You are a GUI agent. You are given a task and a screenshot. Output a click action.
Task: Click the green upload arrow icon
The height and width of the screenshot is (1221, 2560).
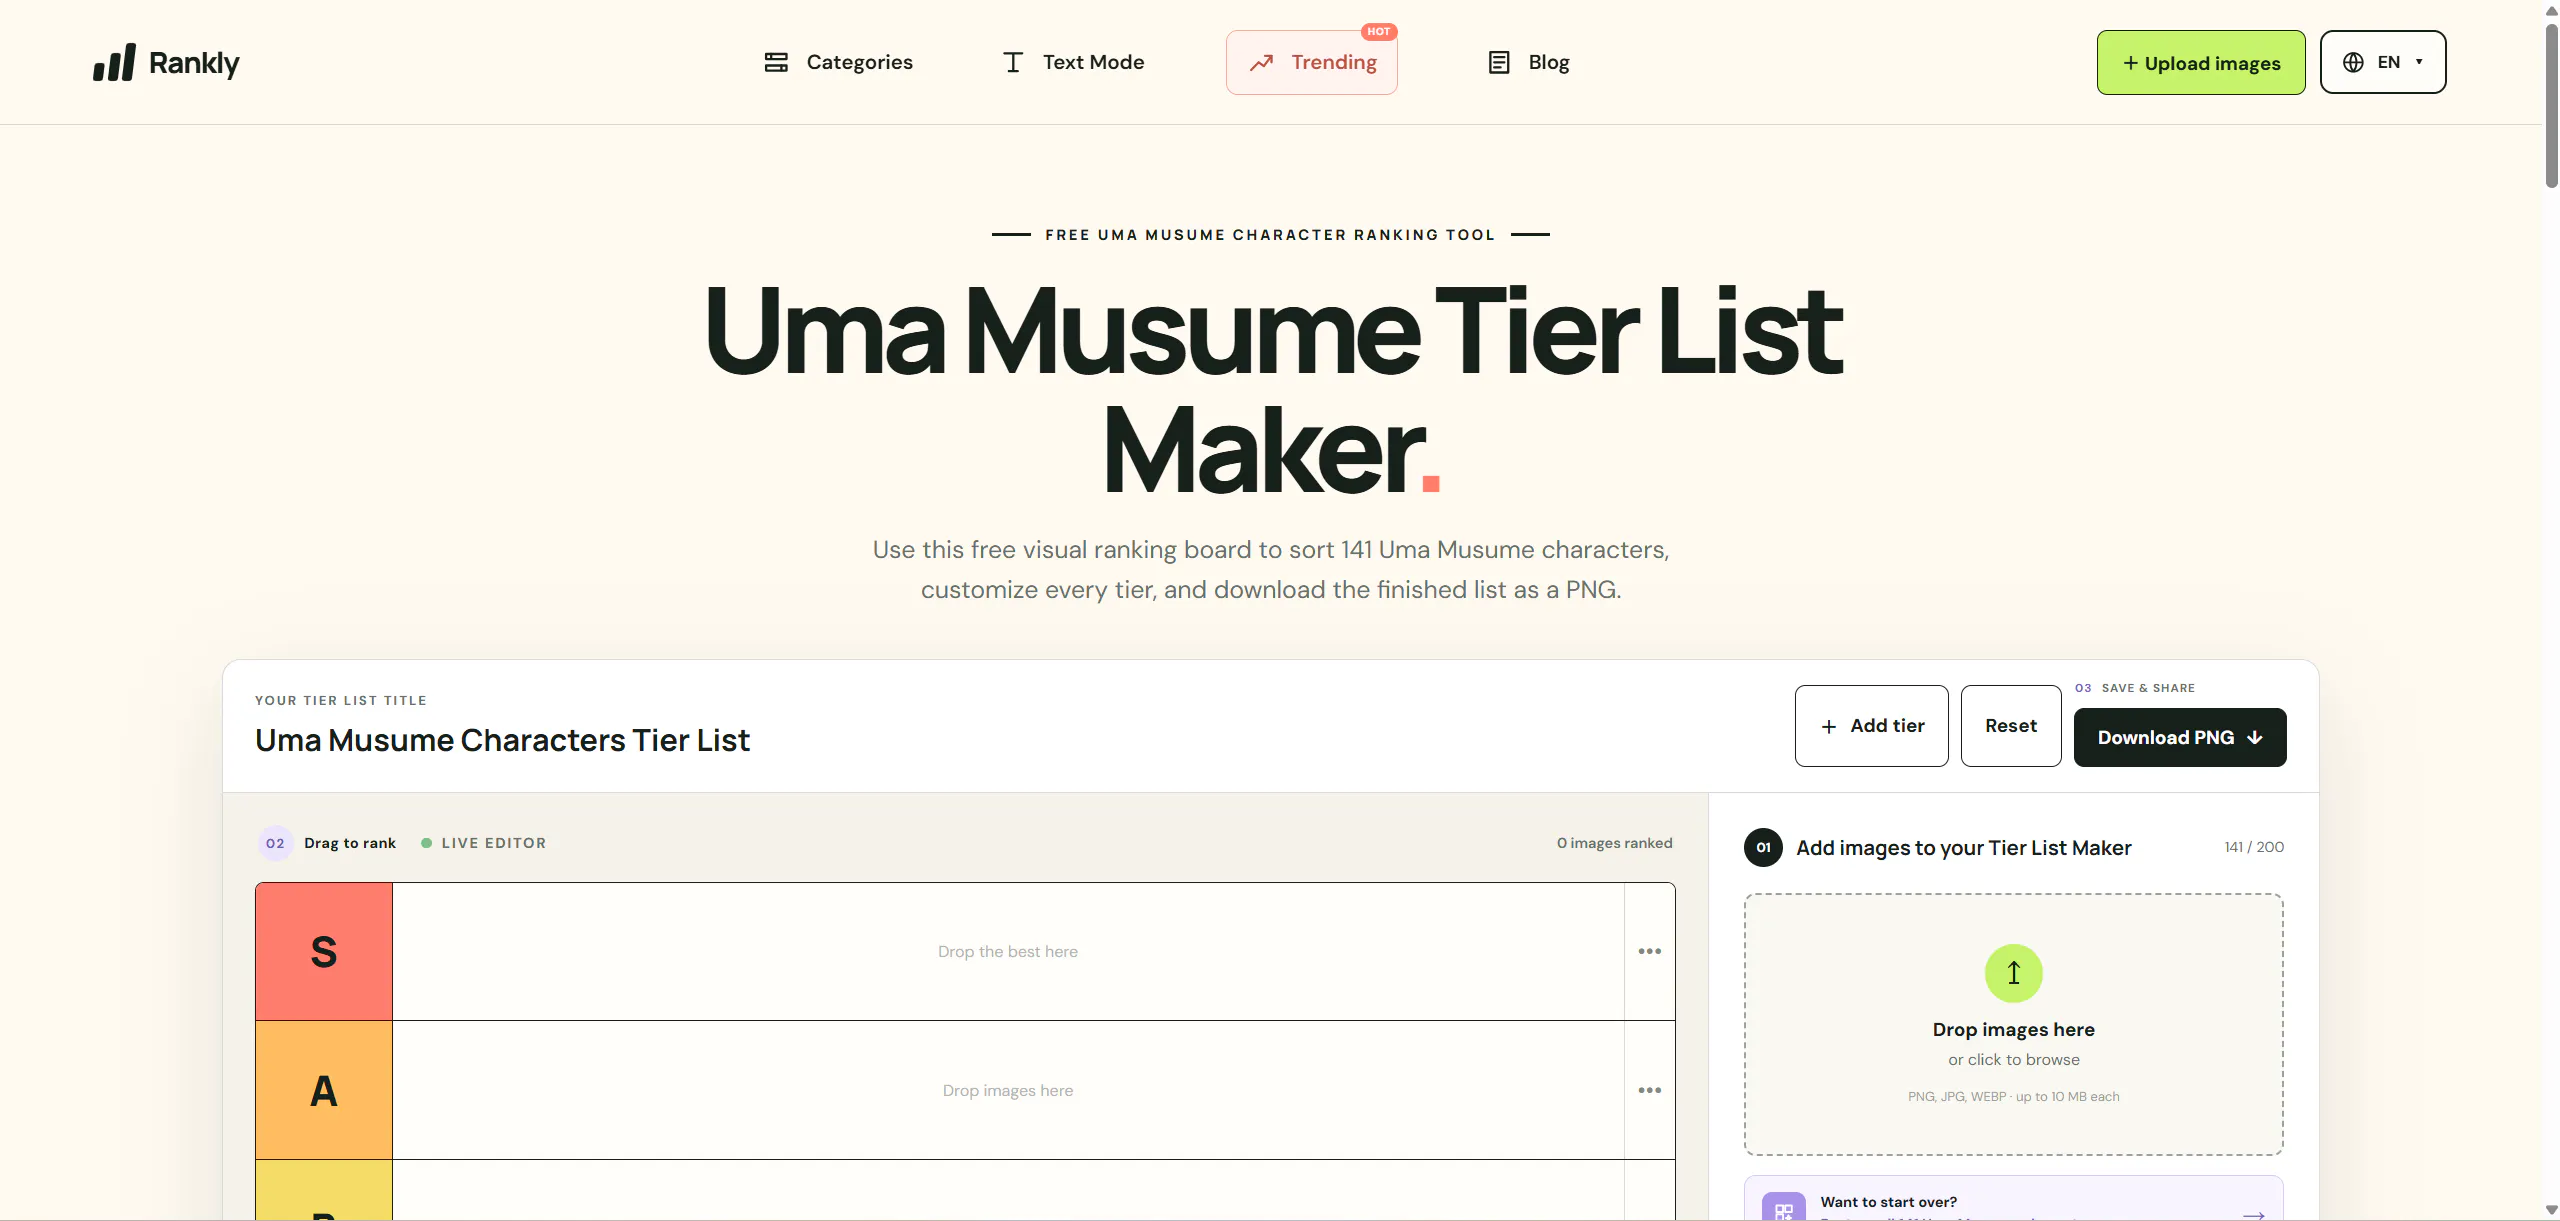tap(2014, 973)
